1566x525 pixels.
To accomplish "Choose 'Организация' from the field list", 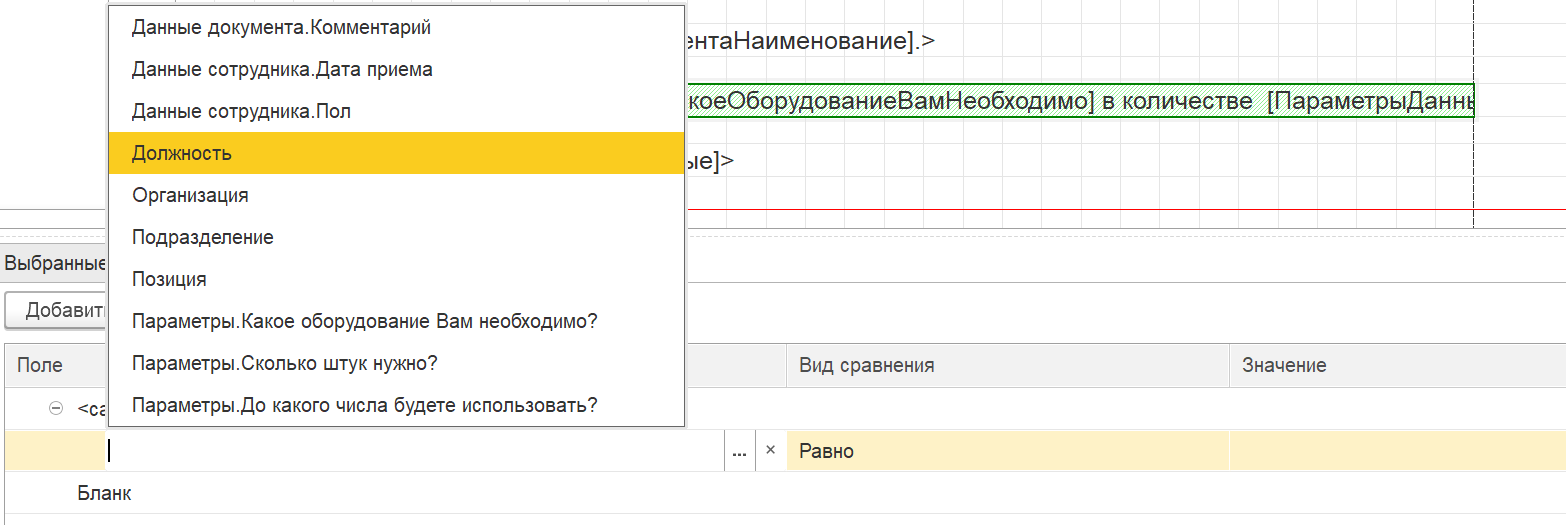I will 190,196.
